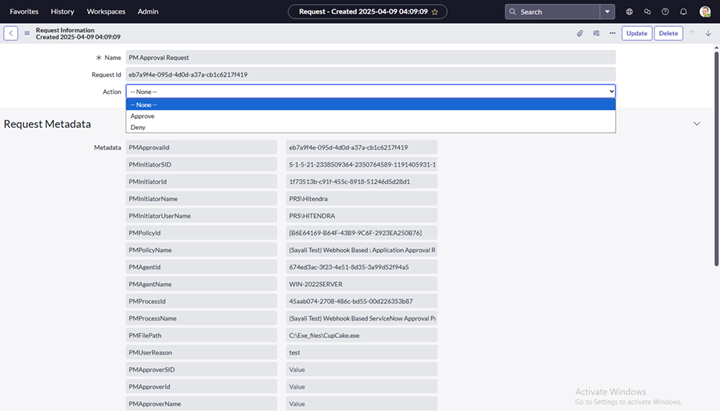720x411 pixels.
Task: Open the personalize form settings icon
Action: (596, 33)
